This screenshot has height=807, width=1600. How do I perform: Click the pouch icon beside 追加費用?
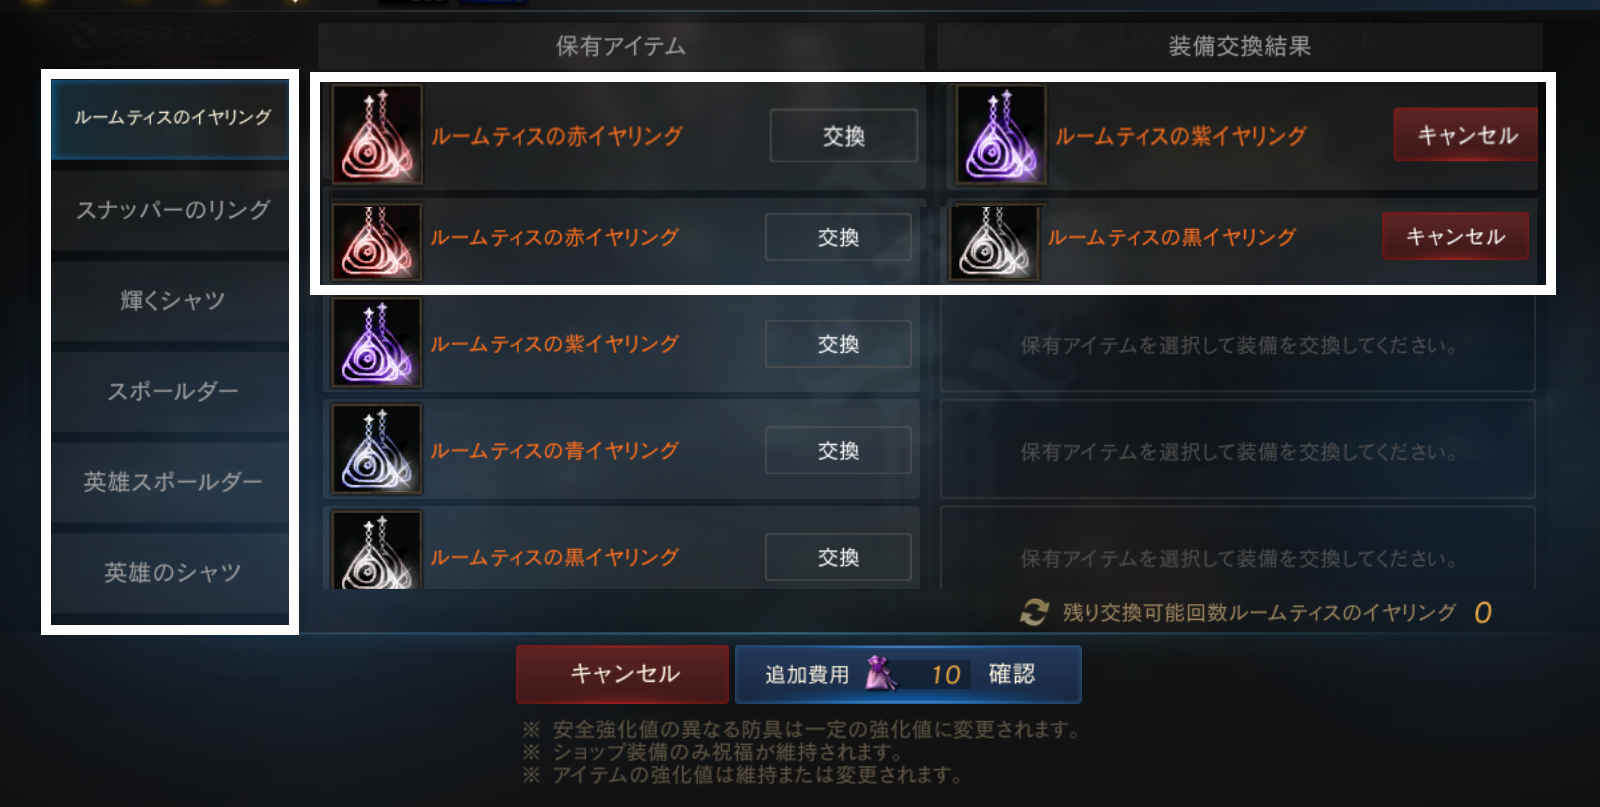(x=880, y=673)
